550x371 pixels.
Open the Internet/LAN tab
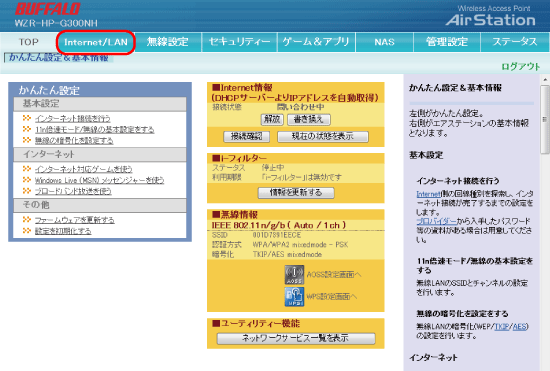(96, 42)
